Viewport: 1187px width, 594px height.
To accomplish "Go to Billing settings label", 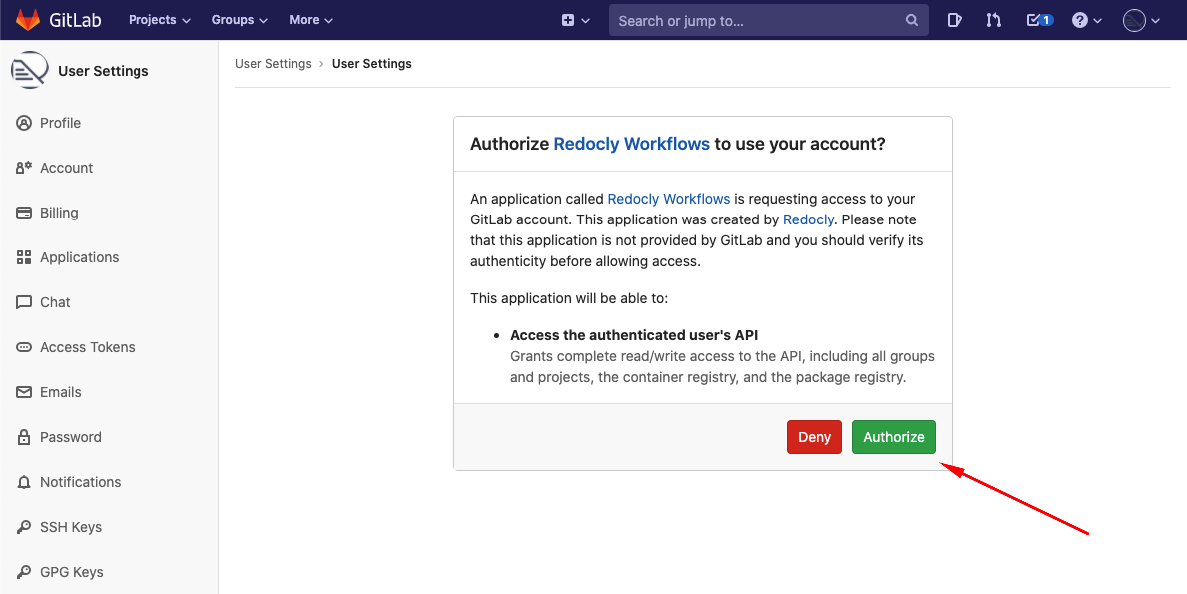I will pyautogui.click(x=59, y=213).
